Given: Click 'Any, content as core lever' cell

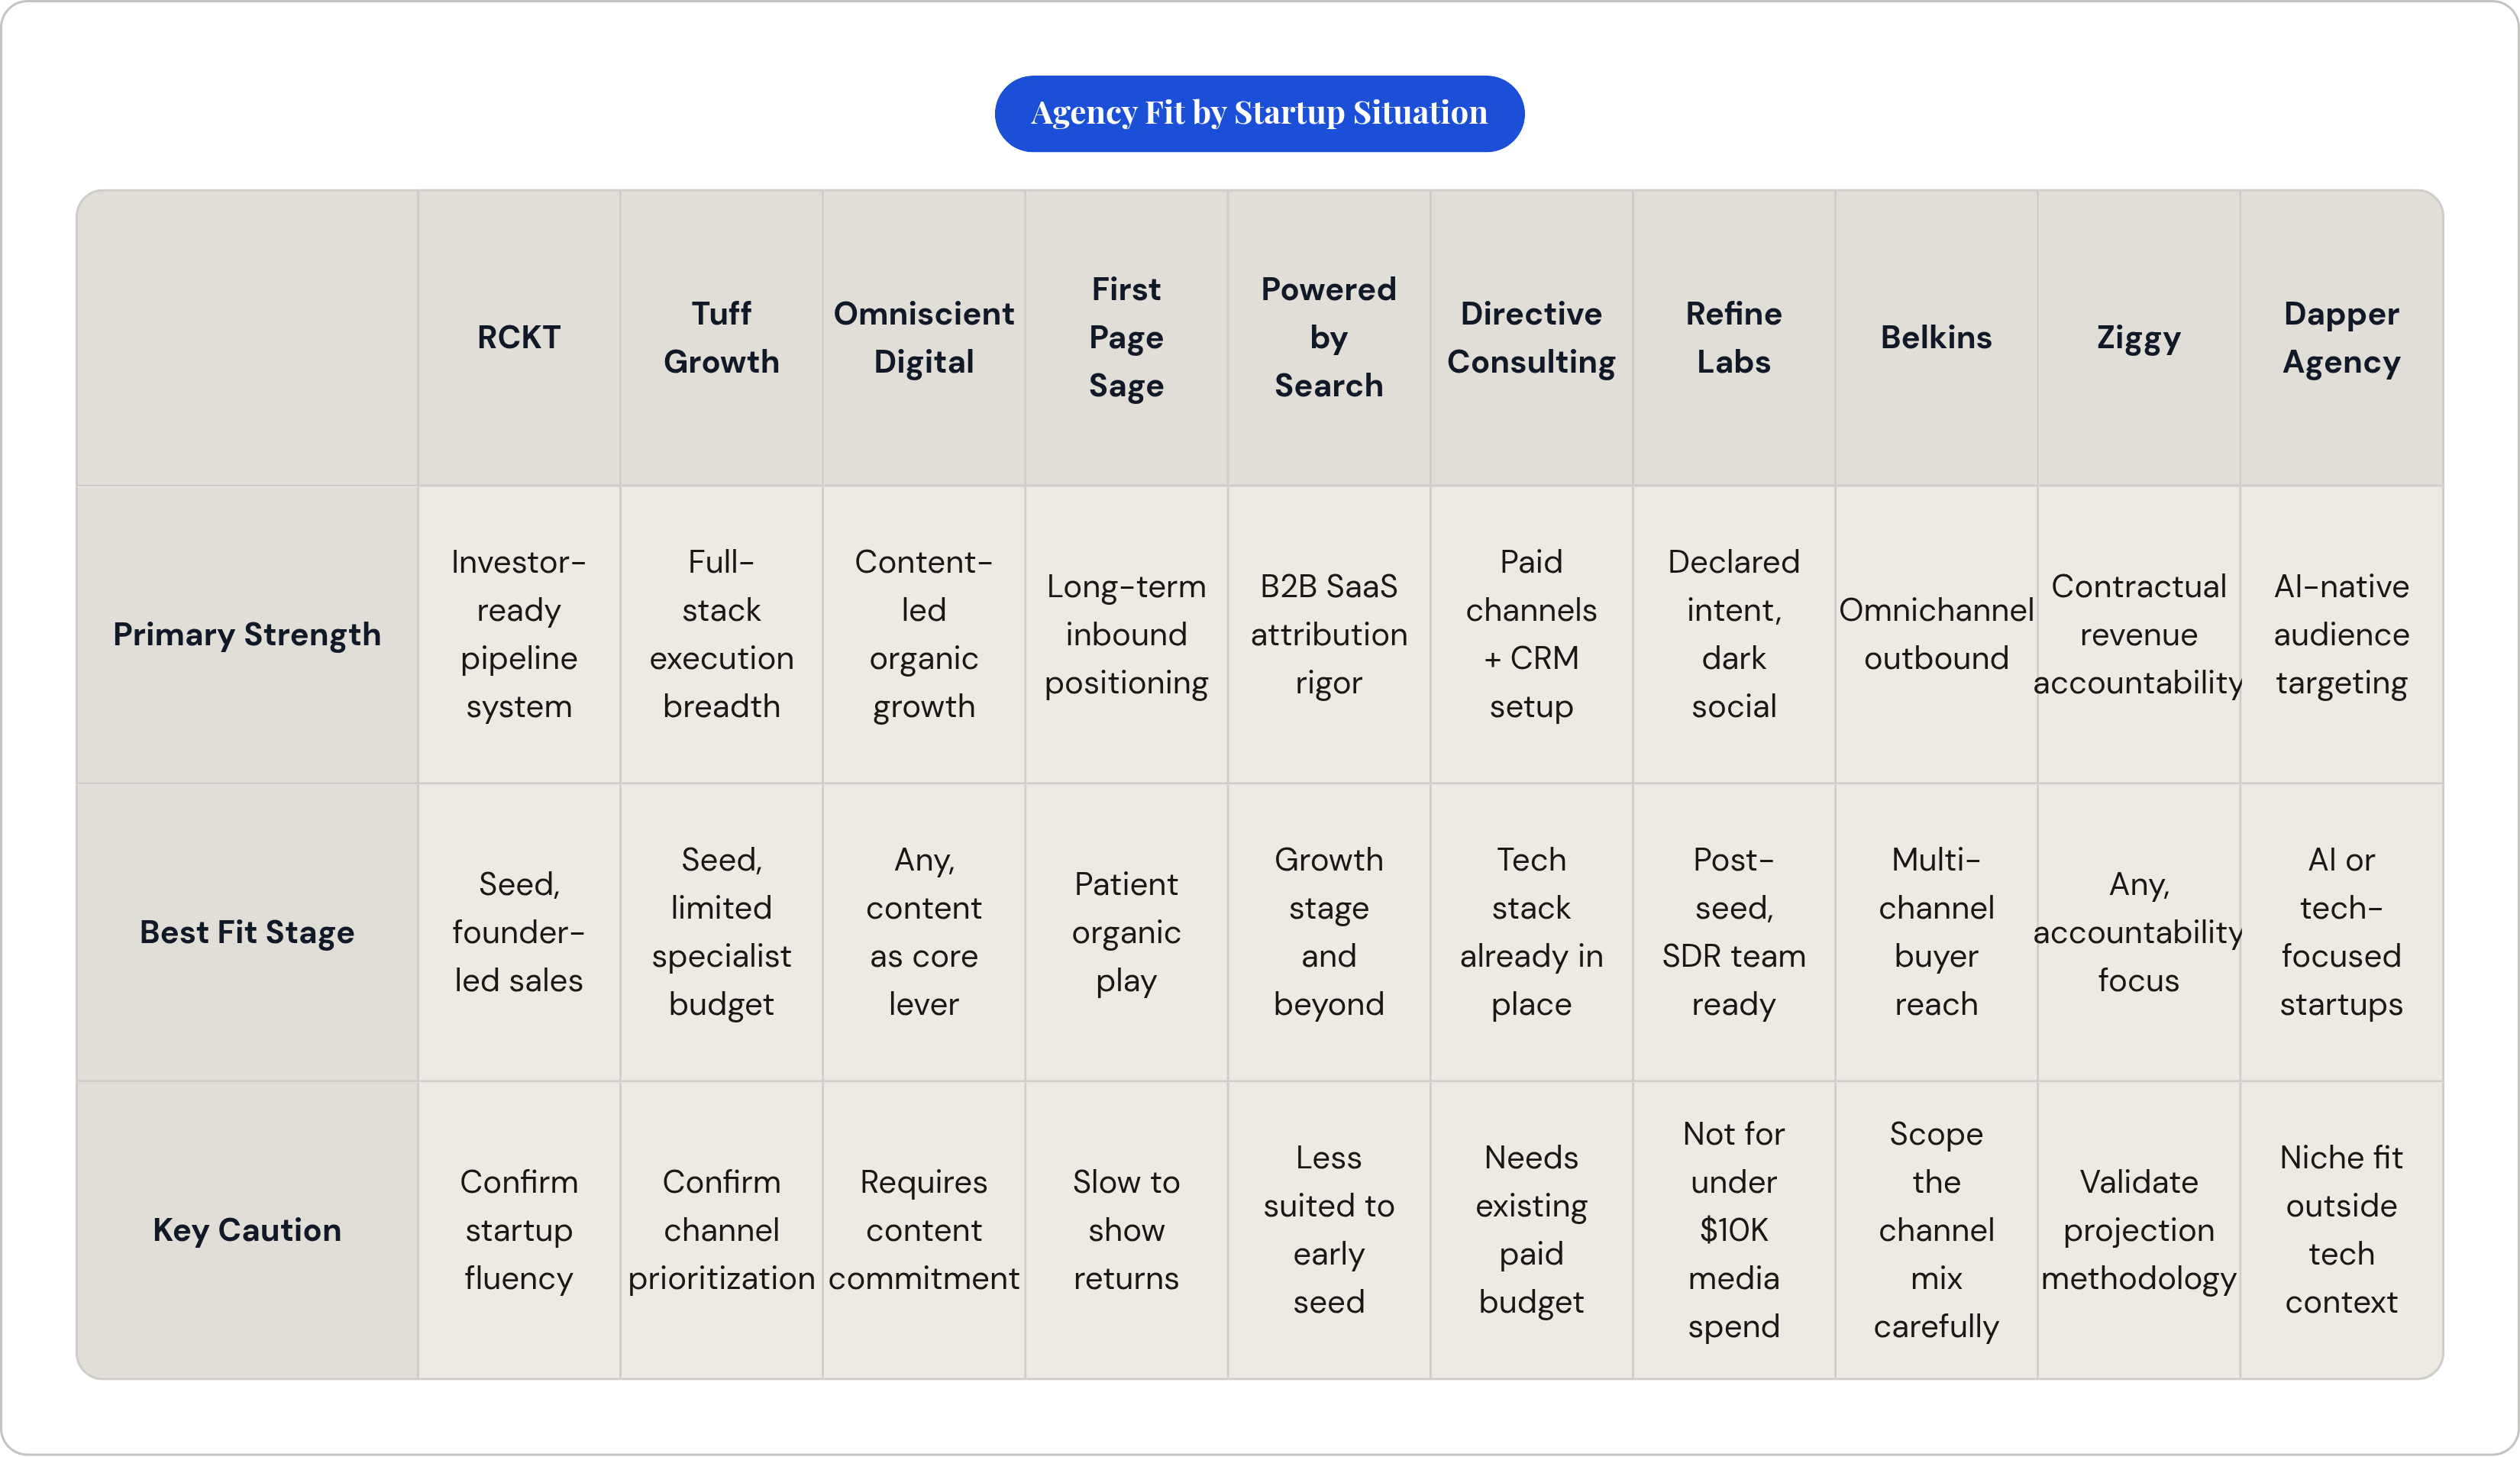Looking at the screenshot, I should (924, 932).
